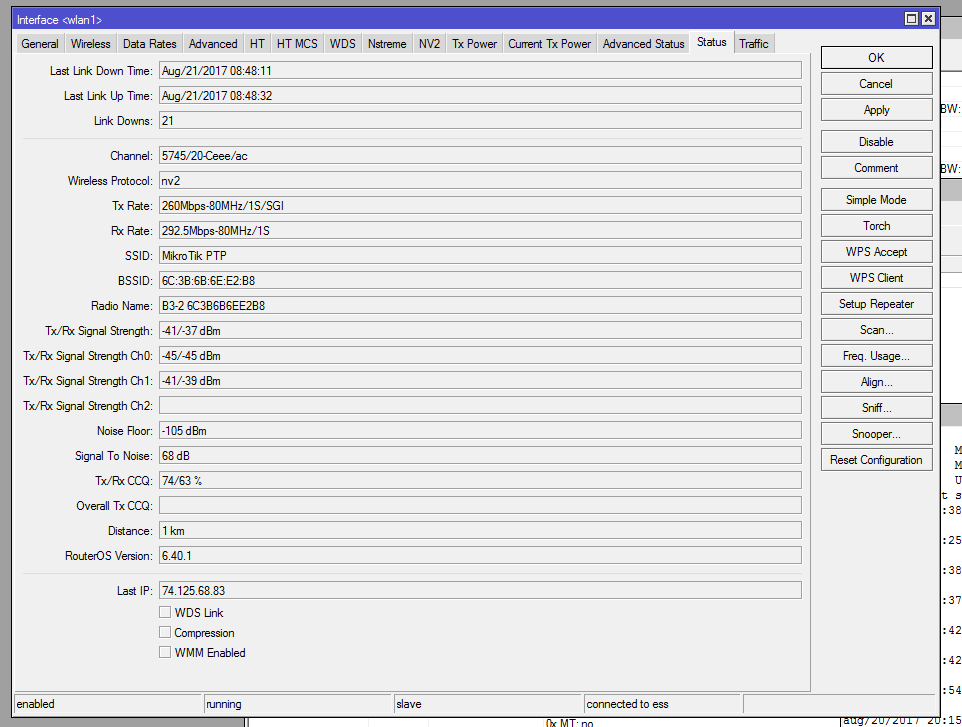Open Setup Repeater
The image size is (962, 727).
point(876,303)
